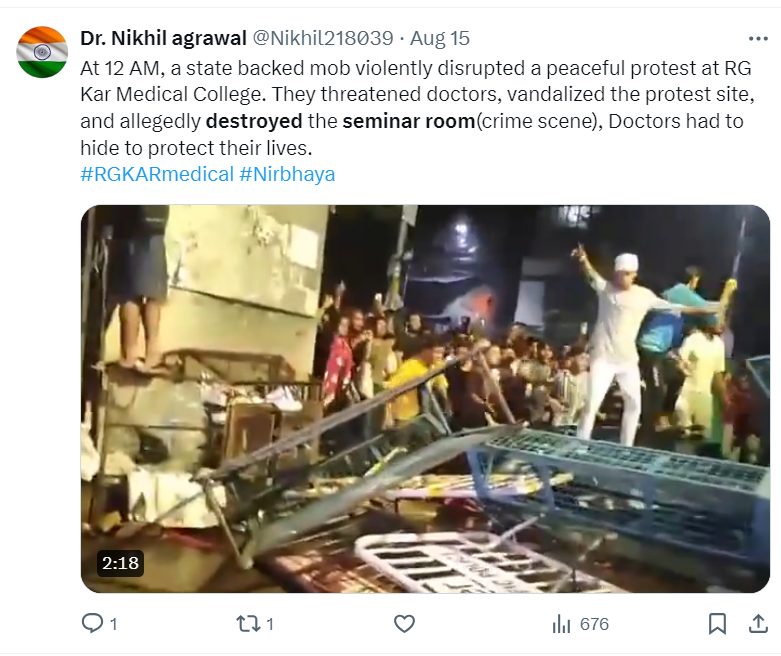Click the 2:18 video duration badge
781x656 pixels.
coord(120,563)
